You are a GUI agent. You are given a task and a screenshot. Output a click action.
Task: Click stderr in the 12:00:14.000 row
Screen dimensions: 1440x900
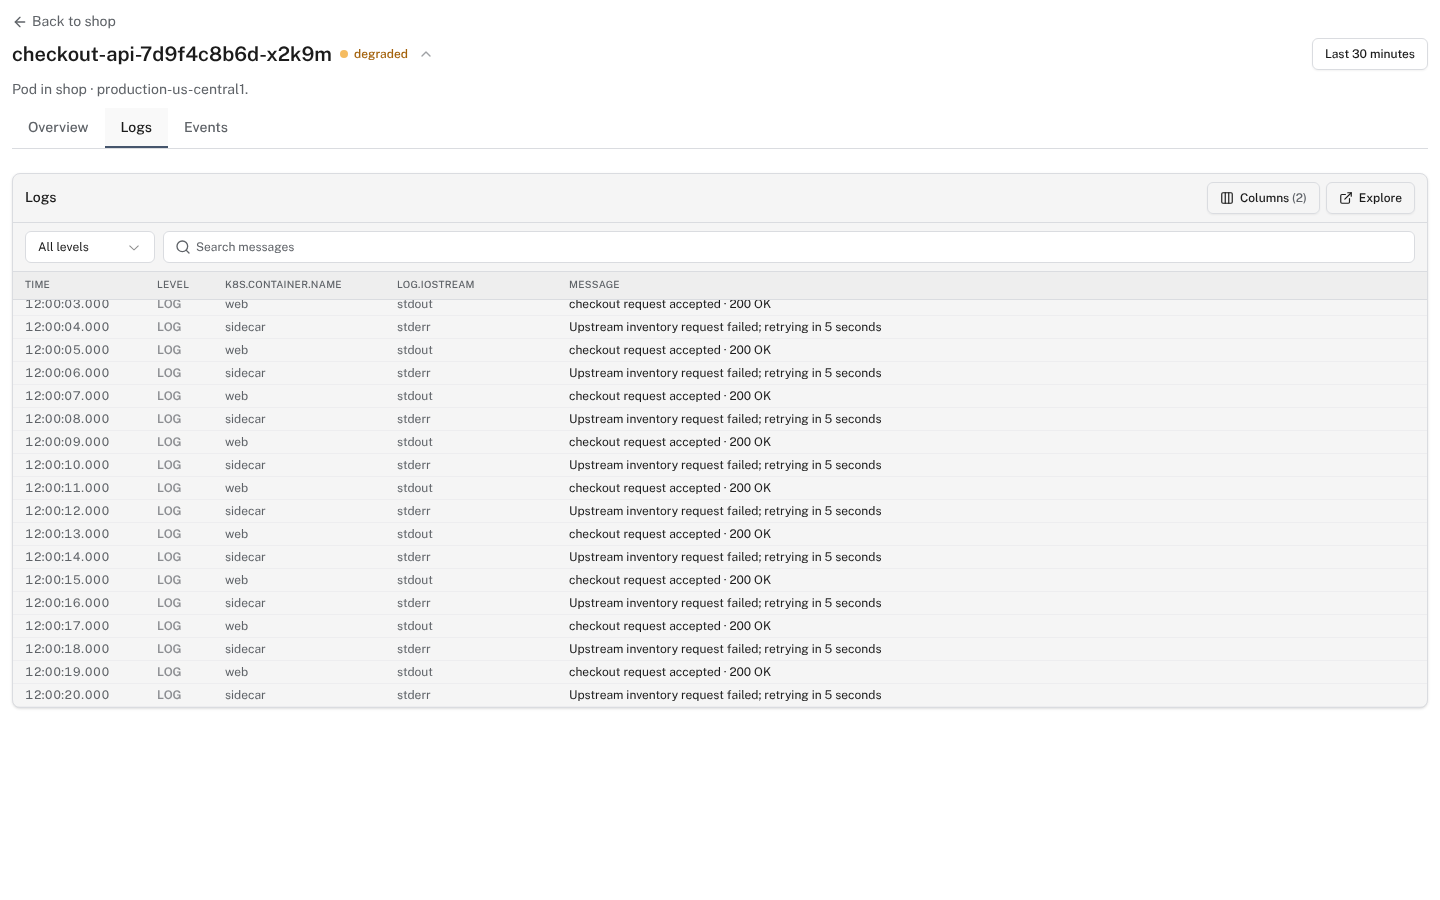pyautogui.click(x=414, y=557)
